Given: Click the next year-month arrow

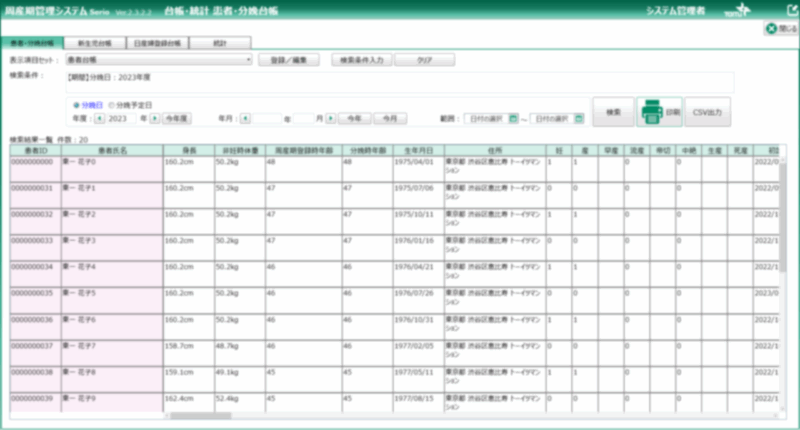Looking at the screenshot, I should tap(332, 118).
